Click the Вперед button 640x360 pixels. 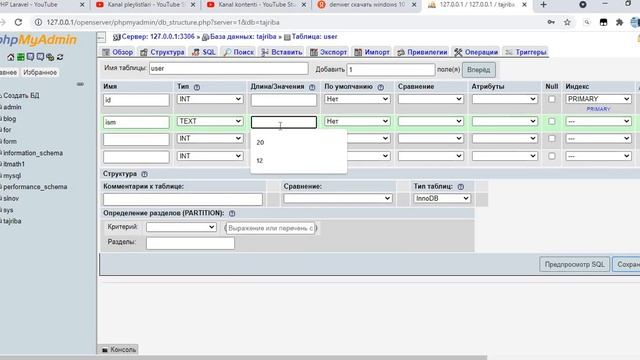point(478,70)
